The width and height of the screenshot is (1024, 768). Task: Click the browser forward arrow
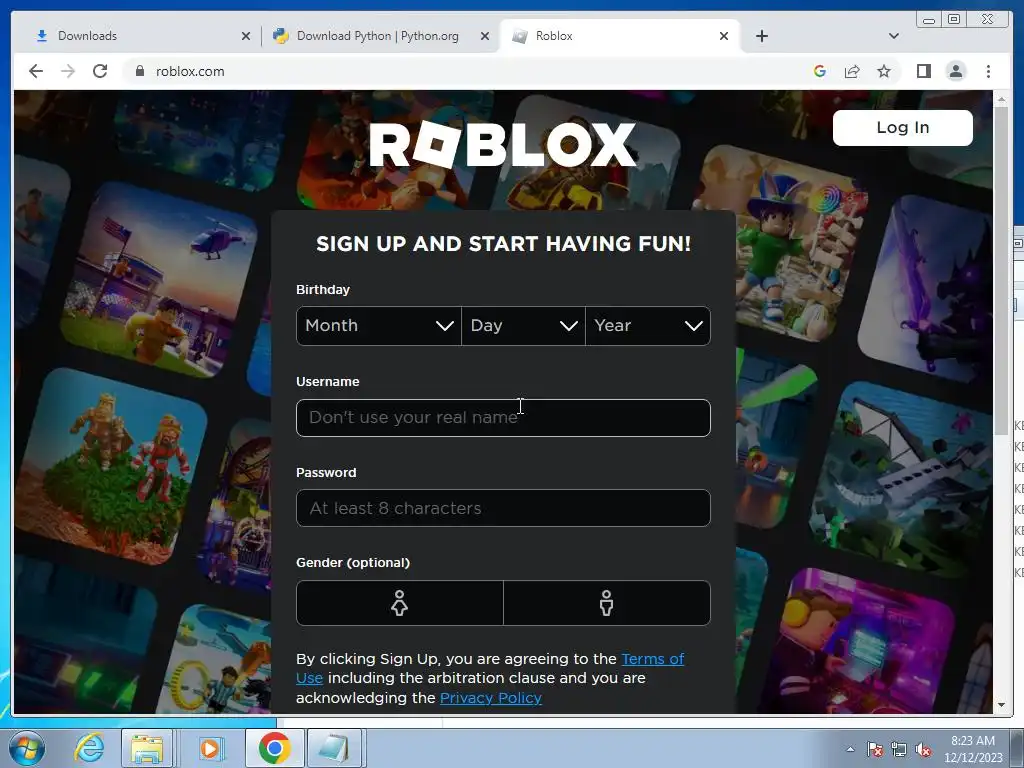coord(68,71)
